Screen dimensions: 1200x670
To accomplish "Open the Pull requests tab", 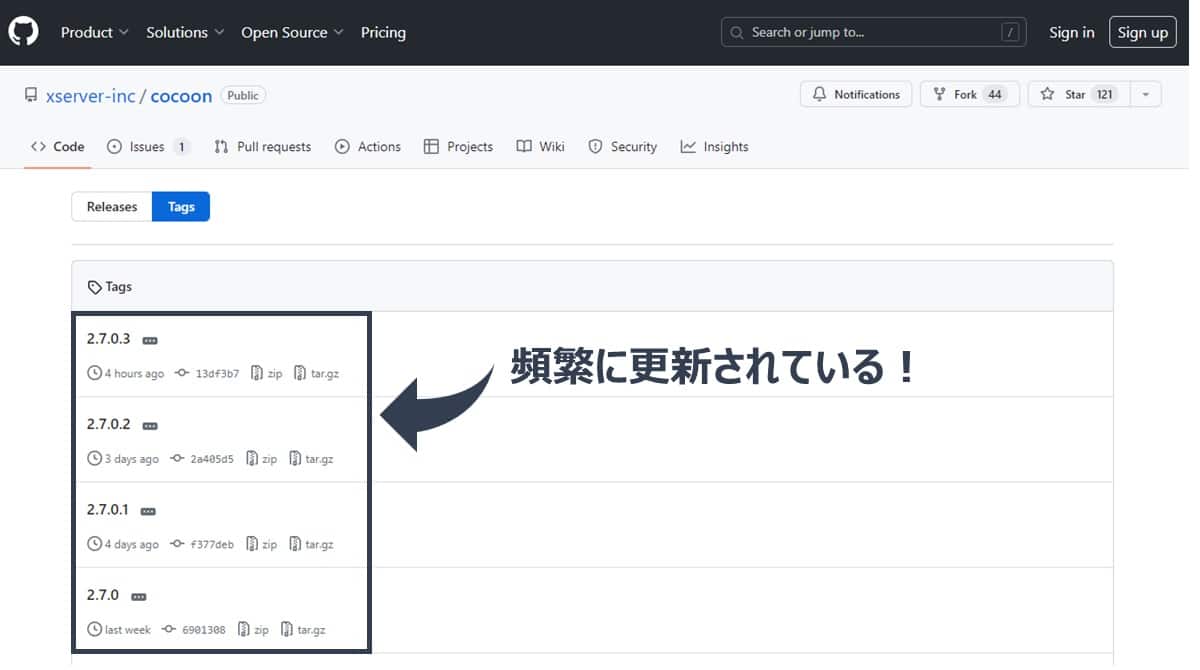I will [x=263, y=146].
